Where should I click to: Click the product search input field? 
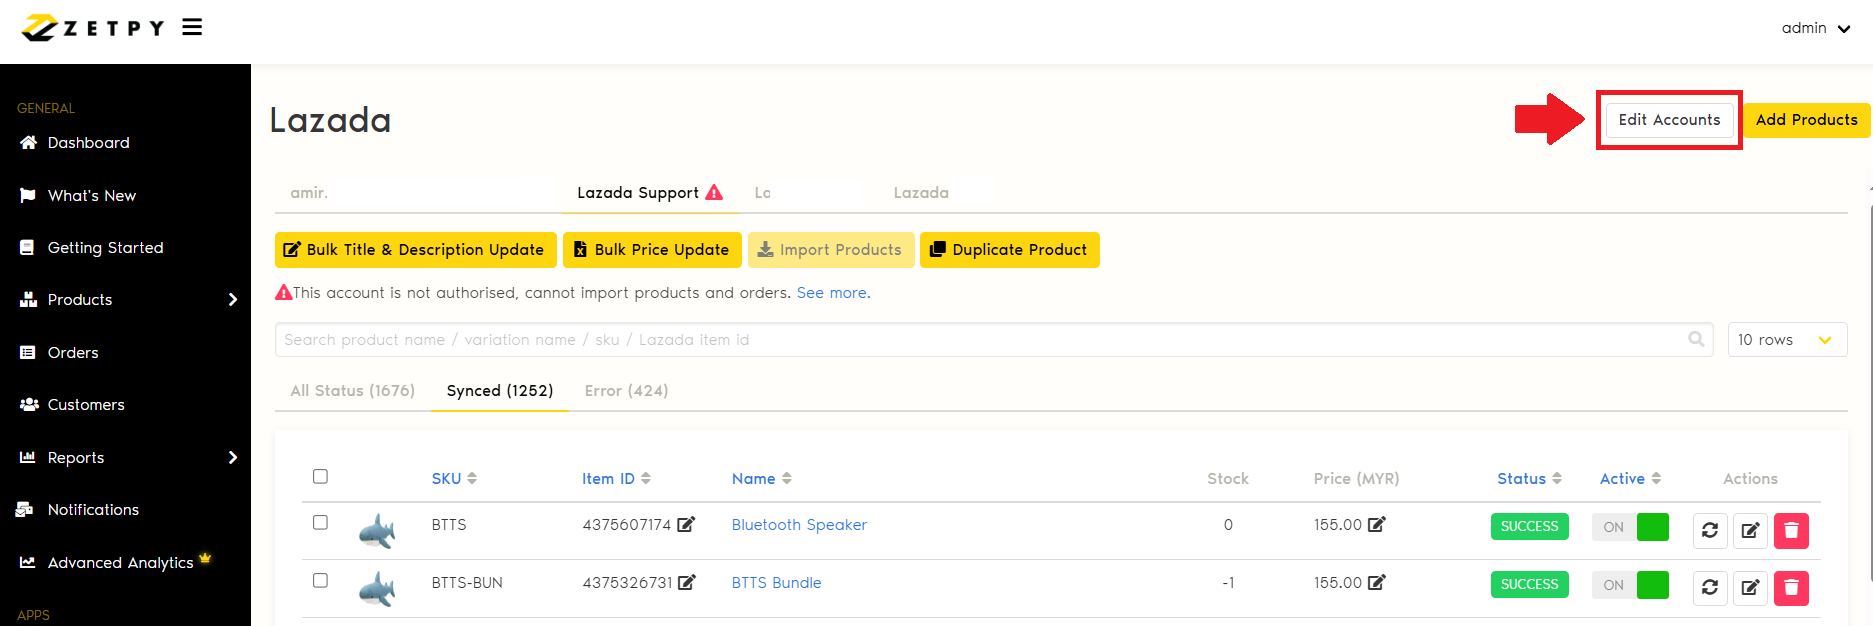980,340
